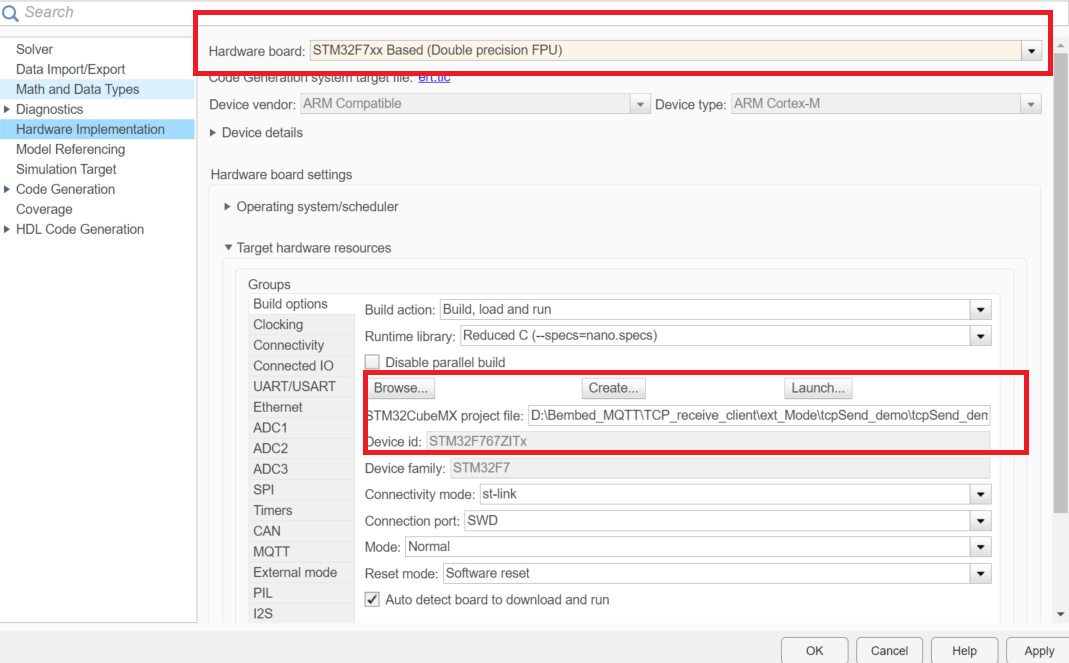The width and height of the screenshot is (1069, 663).
Task: Expand the Device details section
Action: (212, 132)
